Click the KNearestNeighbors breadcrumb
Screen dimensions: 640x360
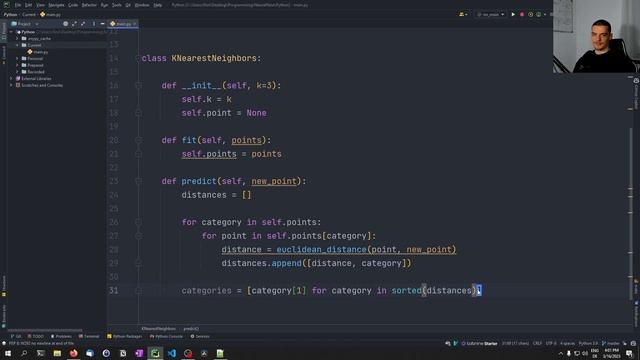158,329
